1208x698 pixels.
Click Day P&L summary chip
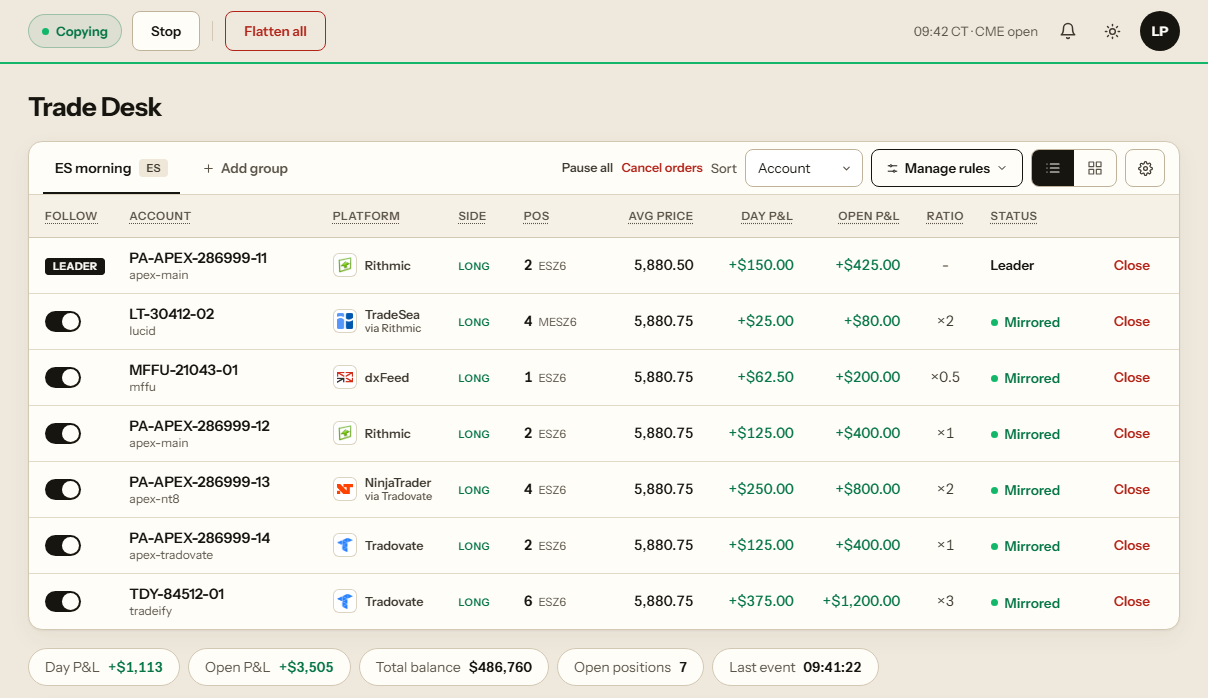104,667
